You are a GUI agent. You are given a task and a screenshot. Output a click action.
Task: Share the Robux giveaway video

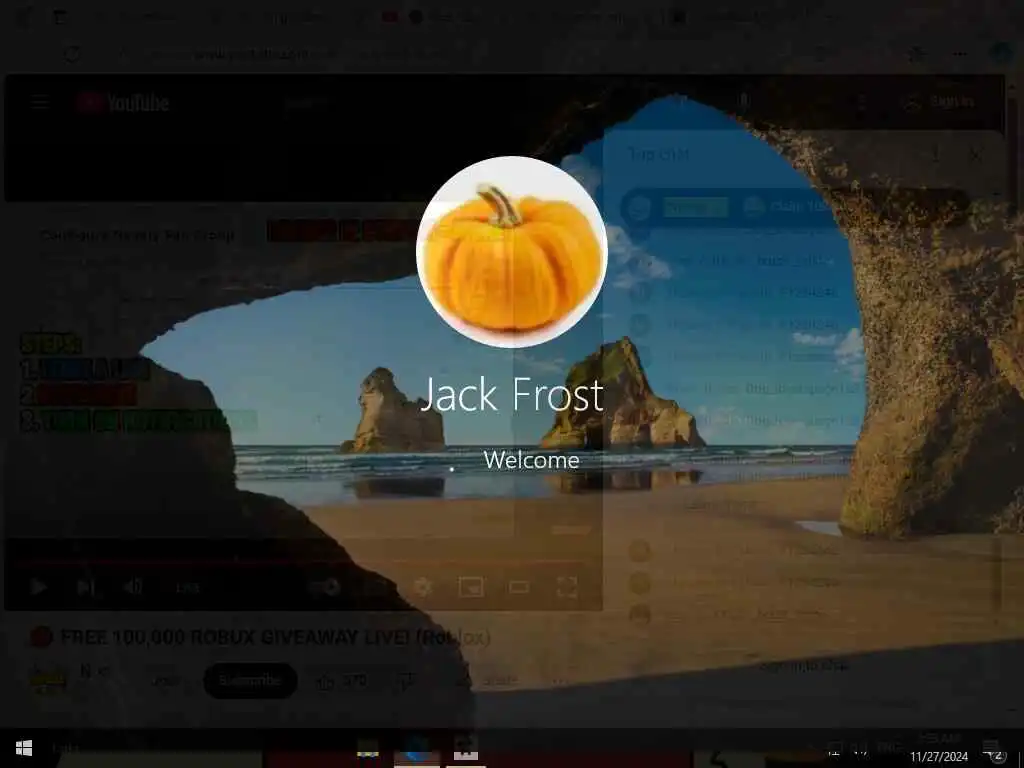487,680
